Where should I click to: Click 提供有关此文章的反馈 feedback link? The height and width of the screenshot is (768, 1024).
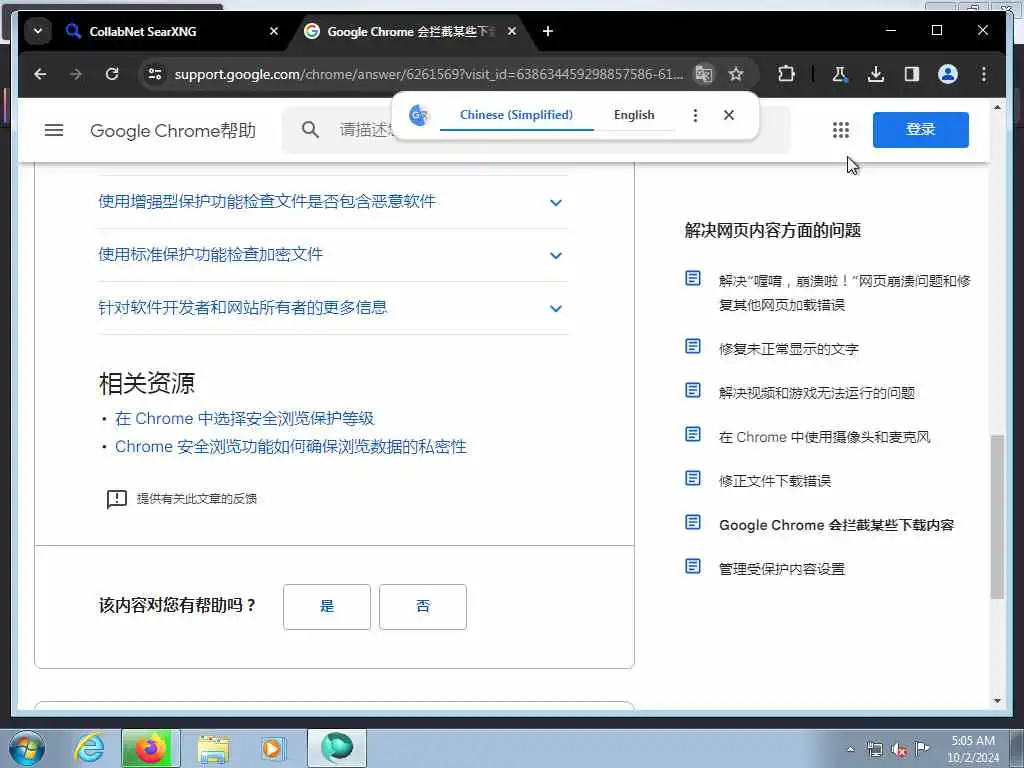tap(182, 499)
